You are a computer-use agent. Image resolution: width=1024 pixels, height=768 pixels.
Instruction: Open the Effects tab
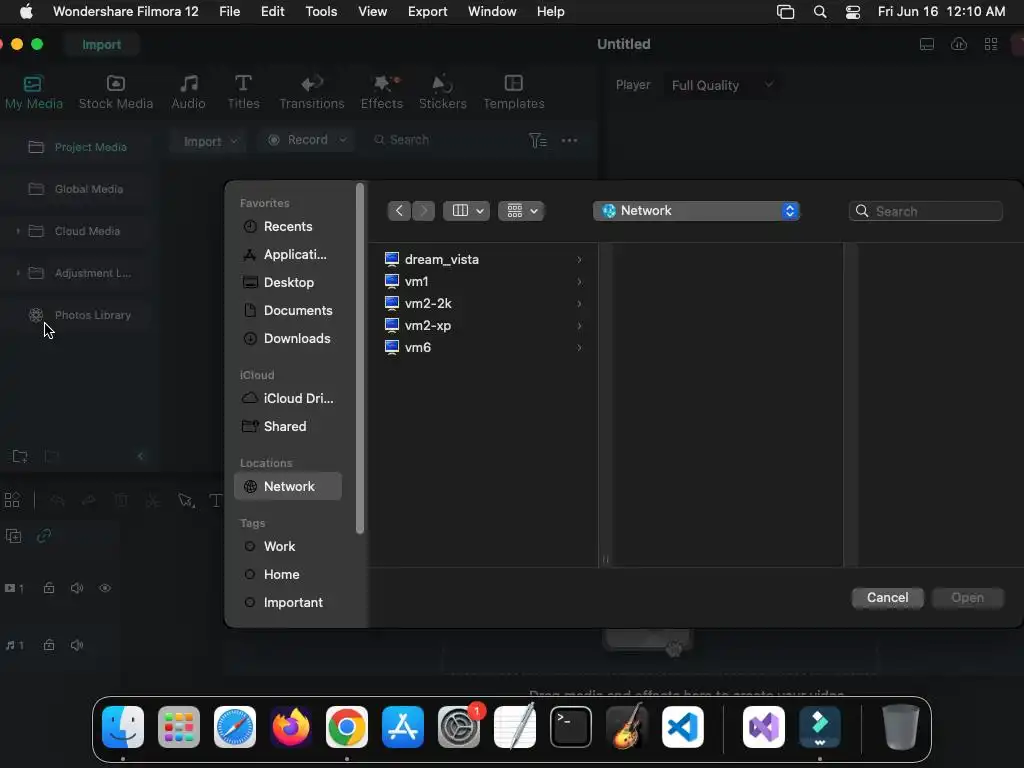tap(381, 92)
